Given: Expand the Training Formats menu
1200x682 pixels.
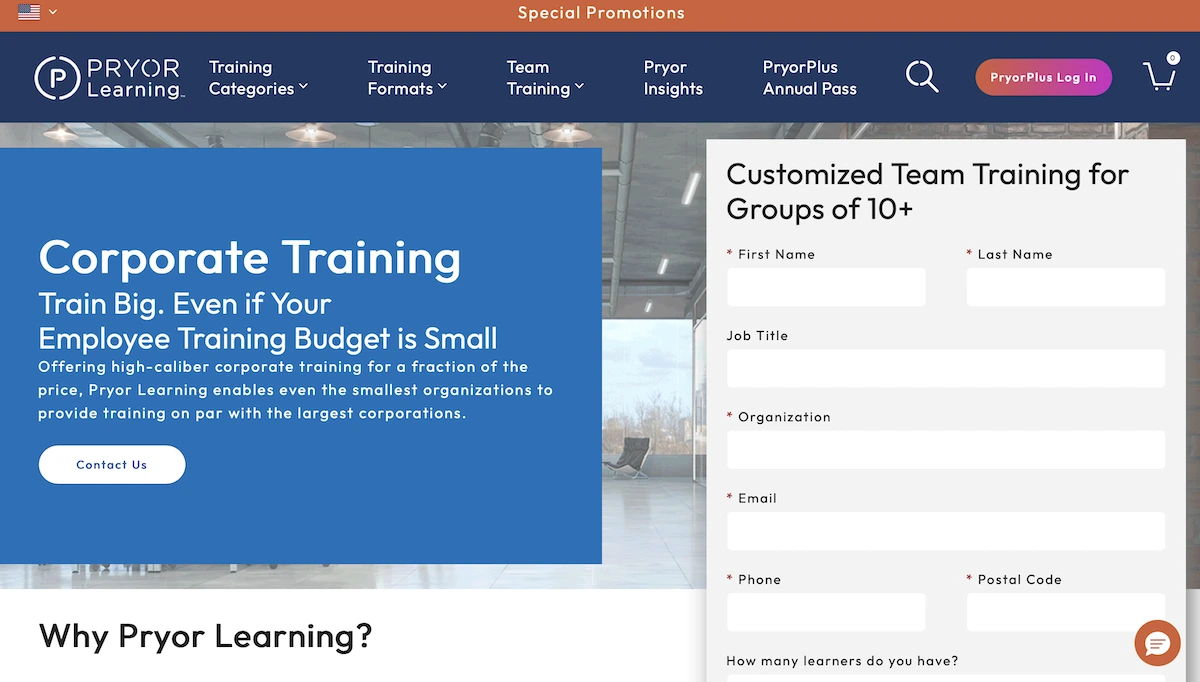Looking at the screenshot, I should tap(407, 78).
